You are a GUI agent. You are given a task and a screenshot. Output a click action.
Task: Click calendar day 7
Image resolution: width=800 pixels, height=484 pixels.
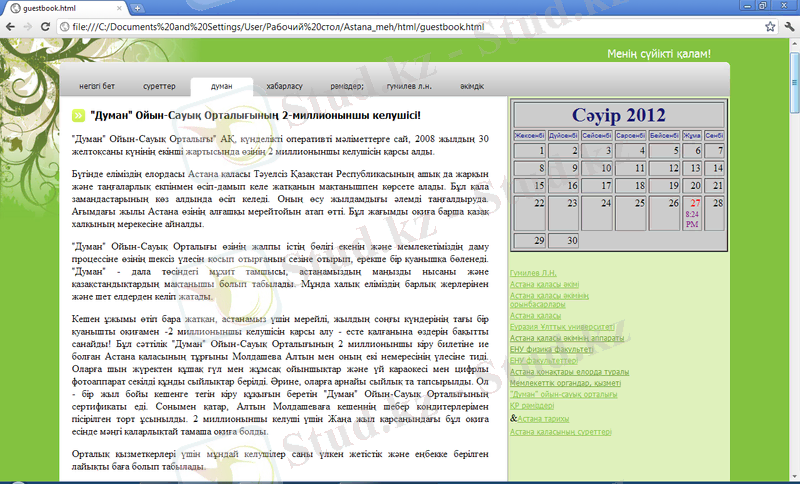click(x=714, y=151)
